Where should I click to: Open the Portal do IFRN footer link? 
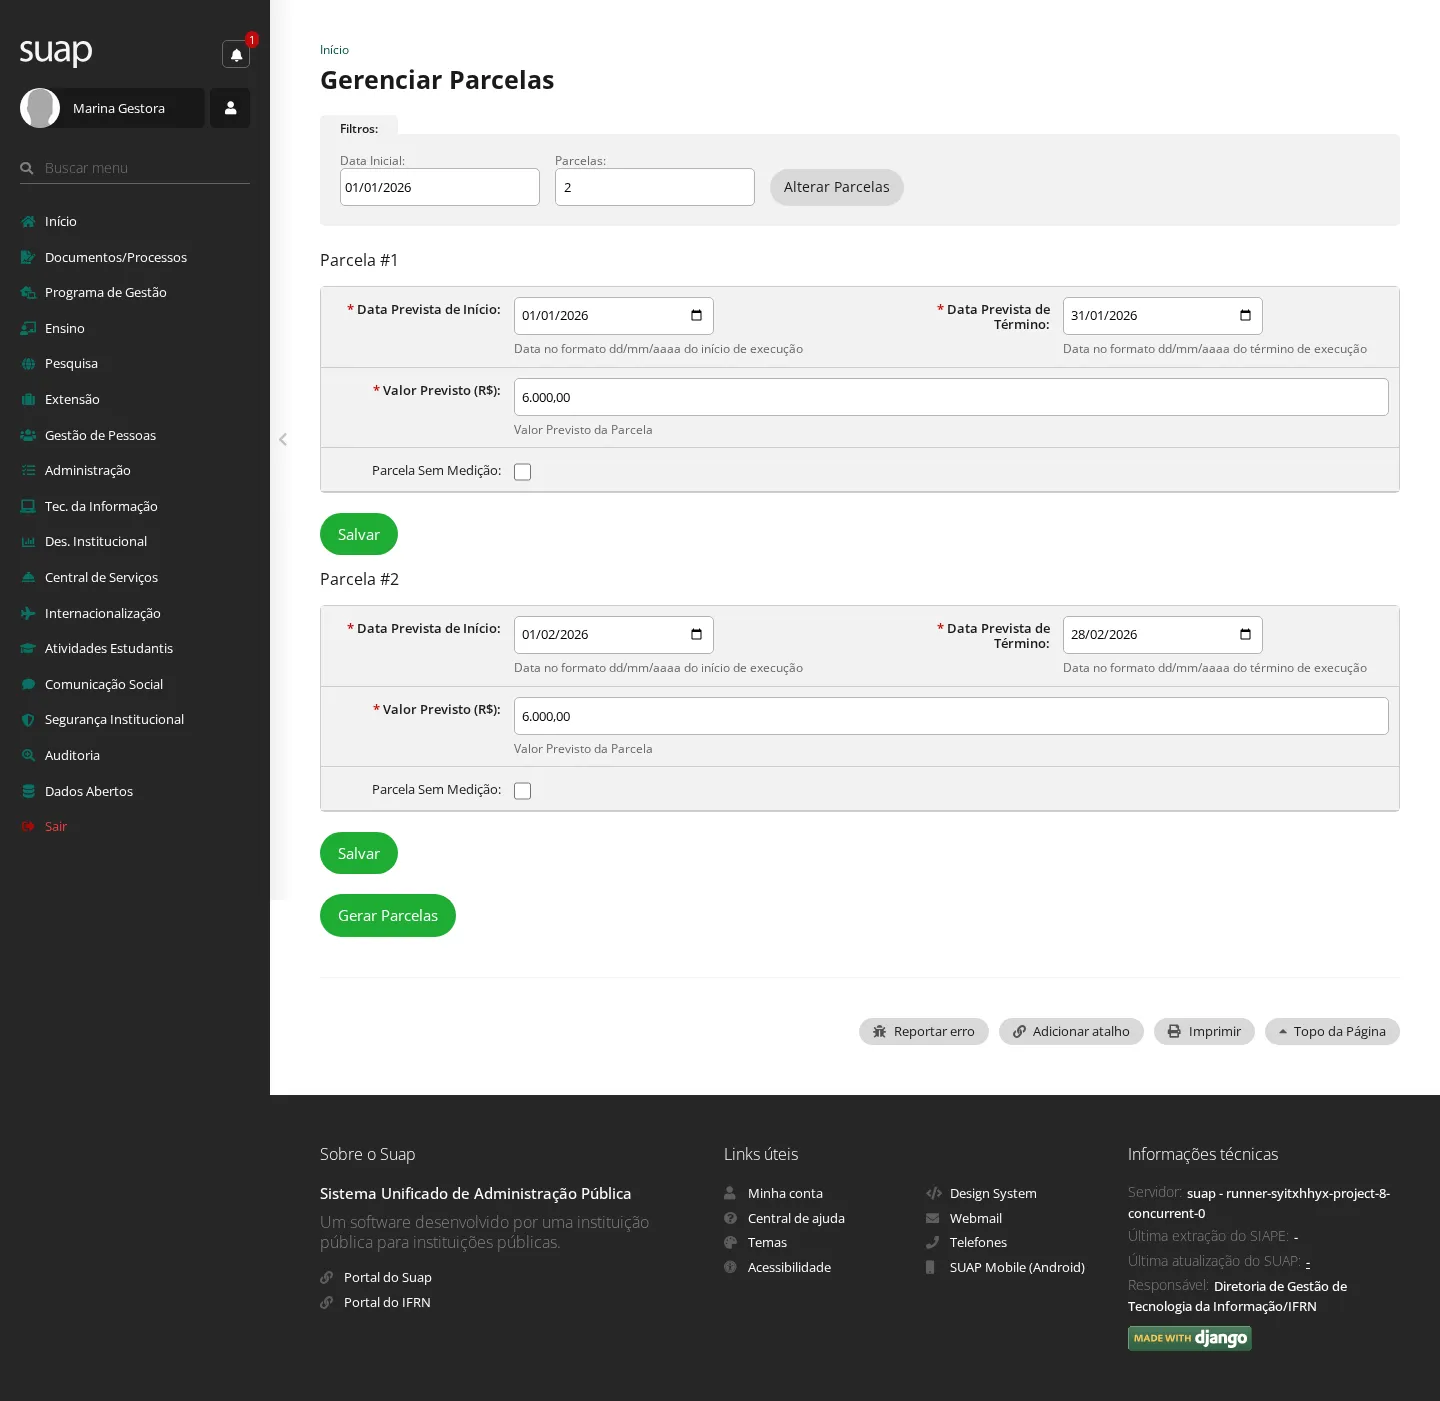(x=387, y=1302)
